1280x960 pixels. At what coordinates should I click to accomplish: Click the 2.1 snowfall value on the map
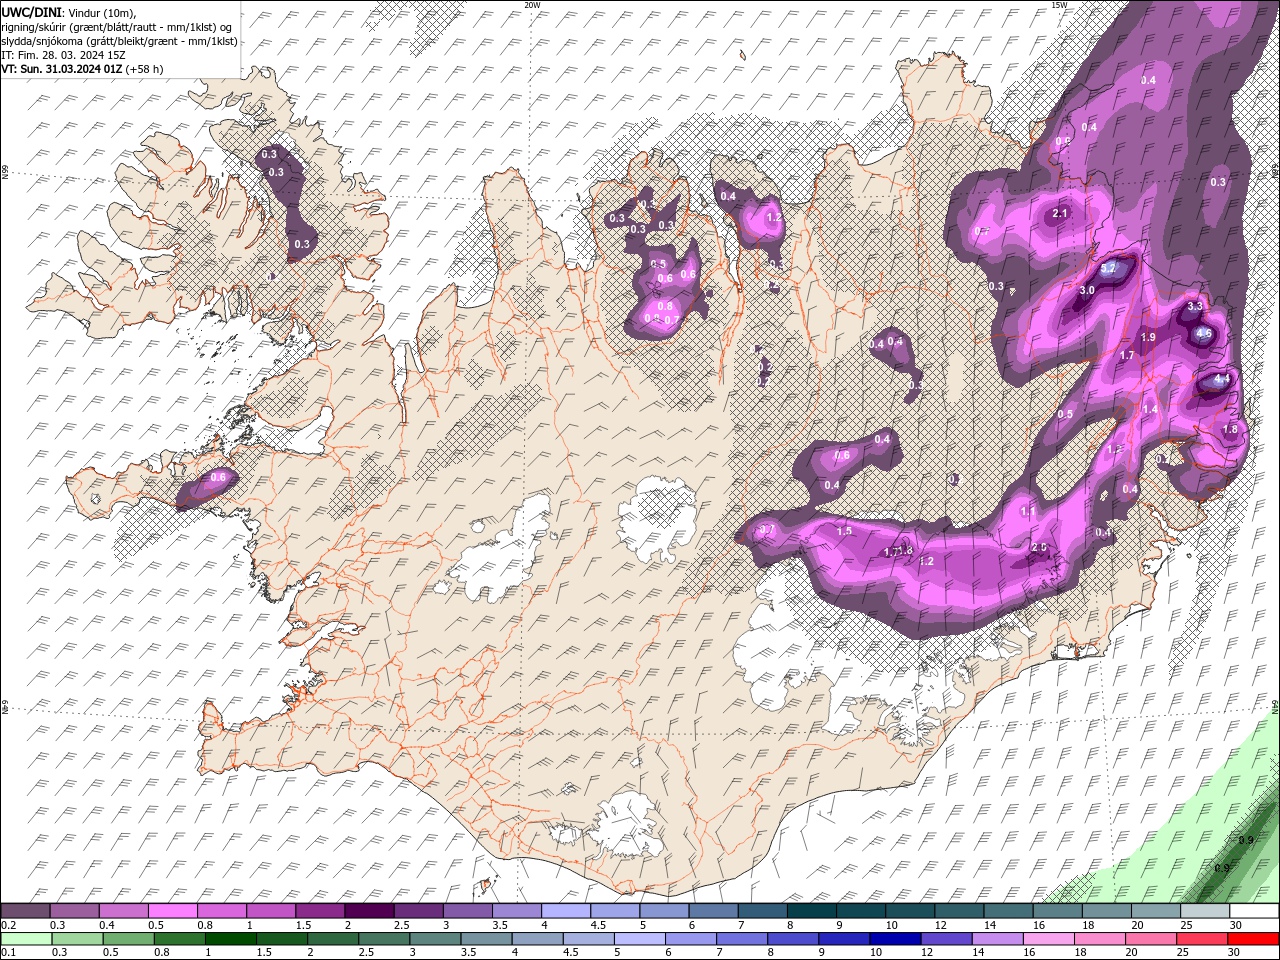click(x=1061, y=214)
